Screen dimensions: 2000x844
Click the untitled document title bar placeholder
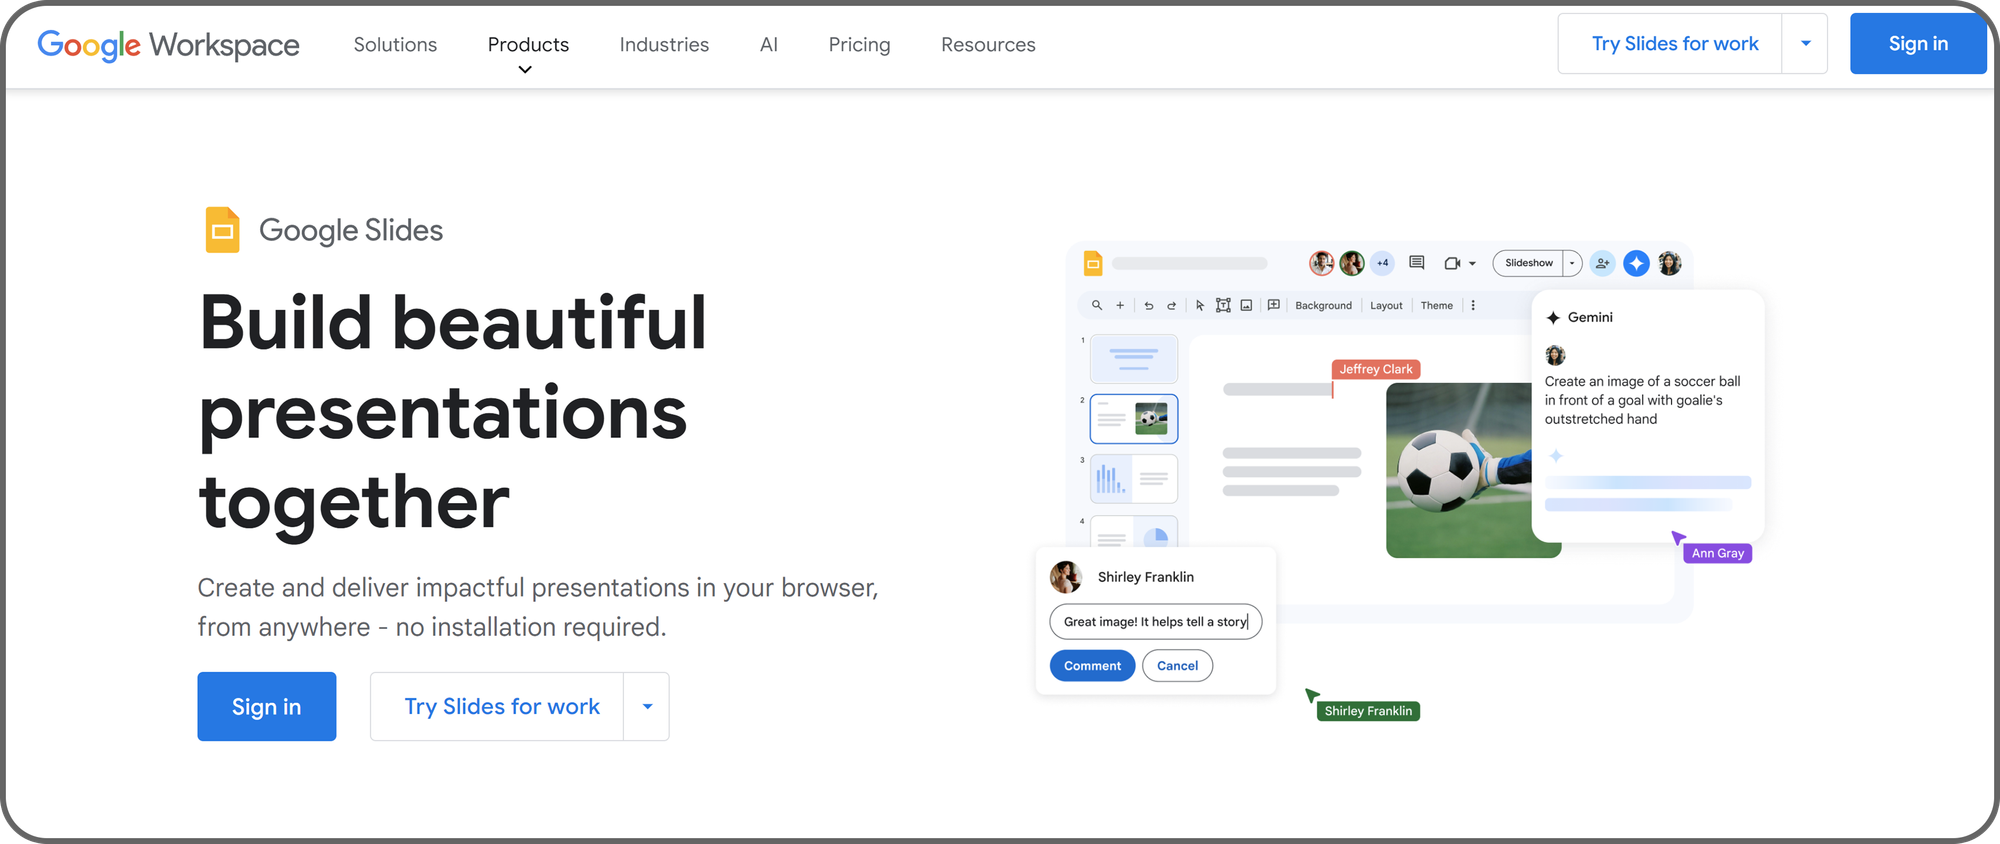(x=1189, y=263)
